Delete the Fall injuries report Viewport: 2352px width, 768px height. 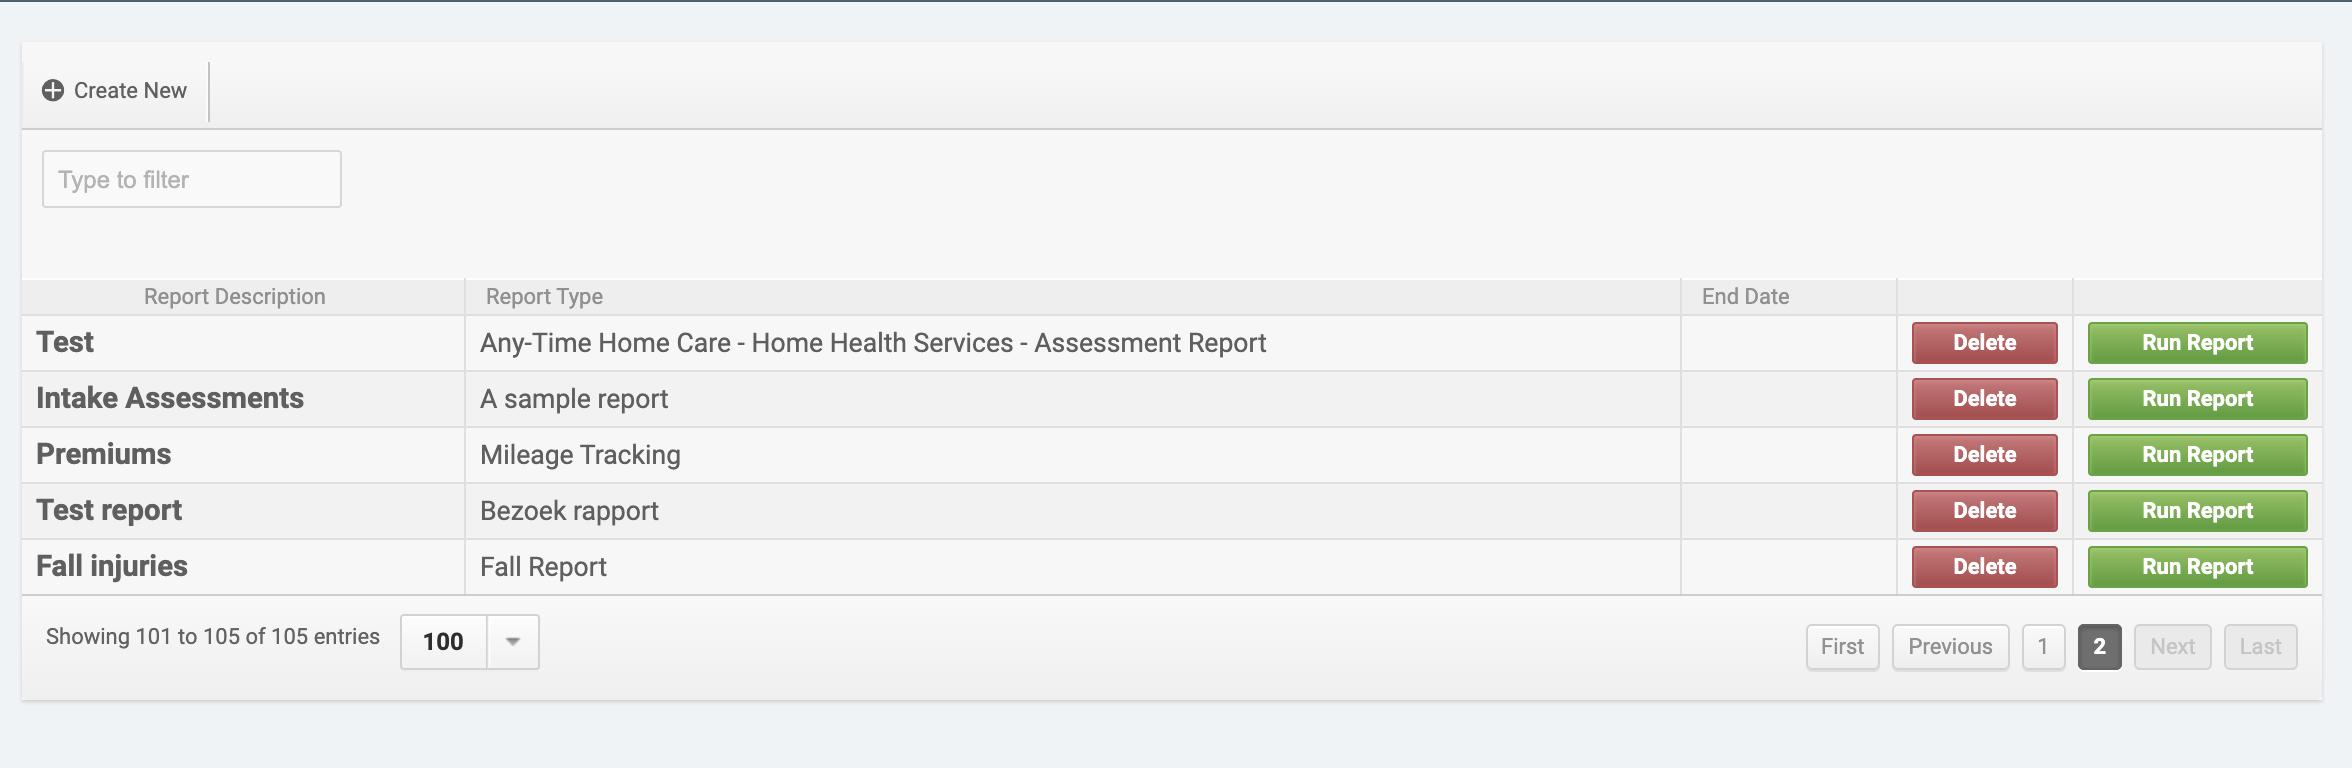click(x=1984, y=567)
